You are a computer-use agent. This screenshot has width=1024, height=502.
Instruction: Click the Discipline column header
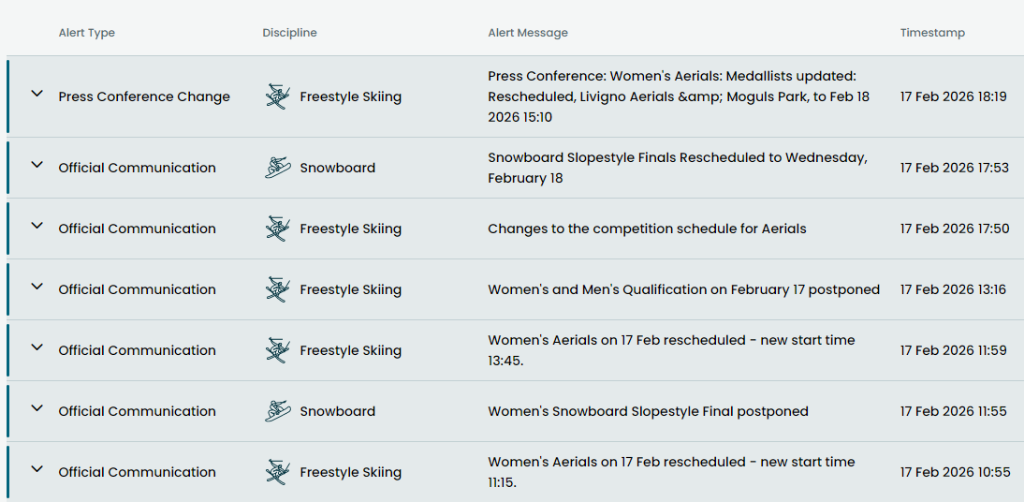(289, 33)
